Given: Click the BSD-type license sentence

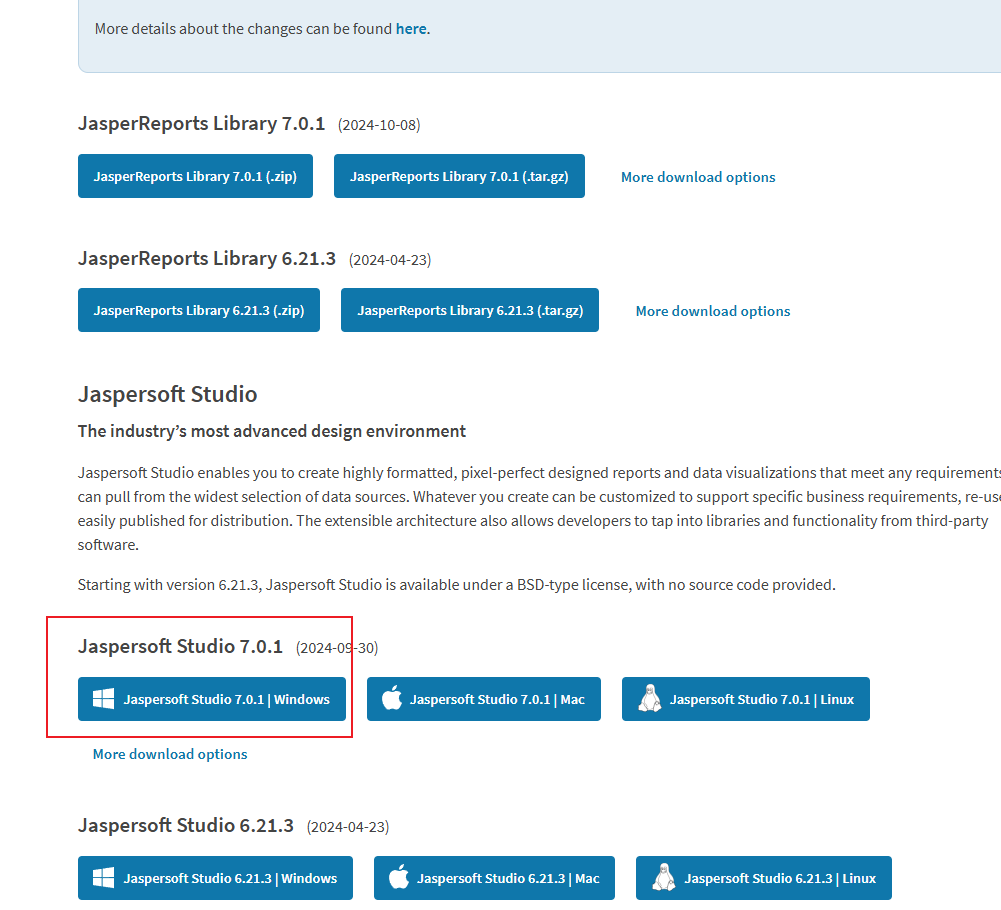Looking at the screenshot, I should click(456, 585).
